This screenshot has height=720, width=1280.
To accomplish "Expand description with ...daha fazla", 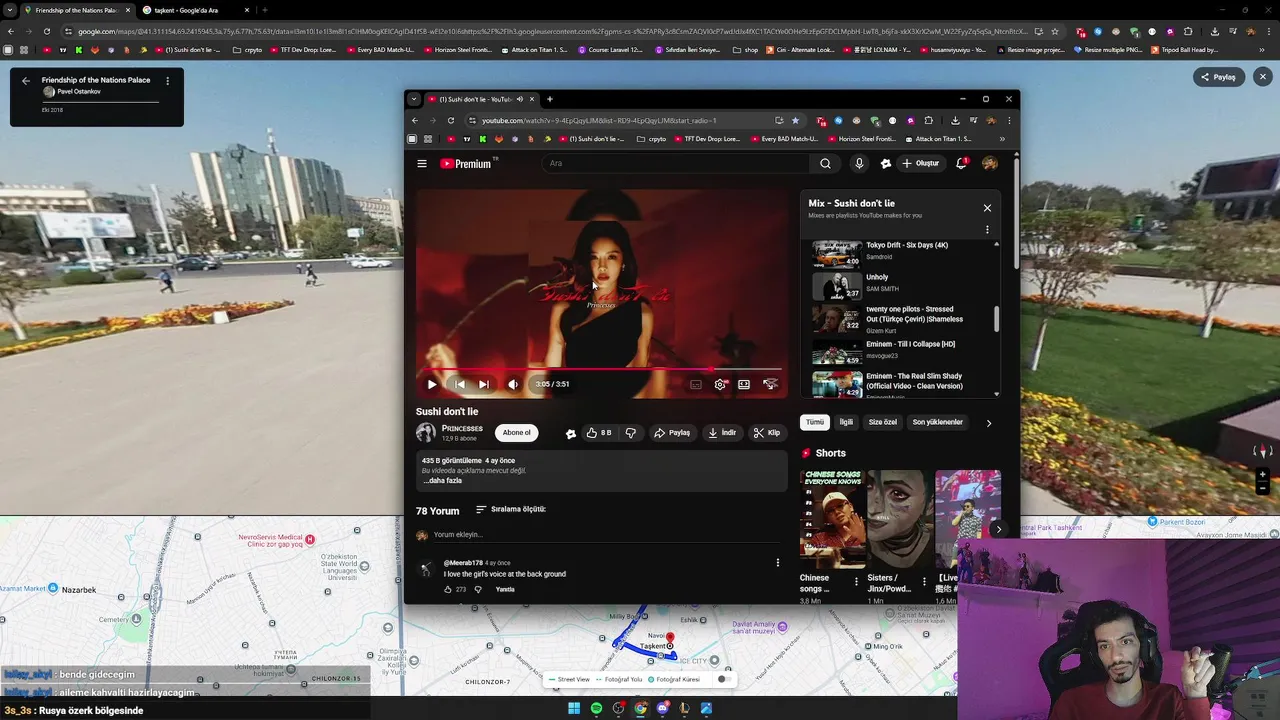I will [x=442, y=481].
